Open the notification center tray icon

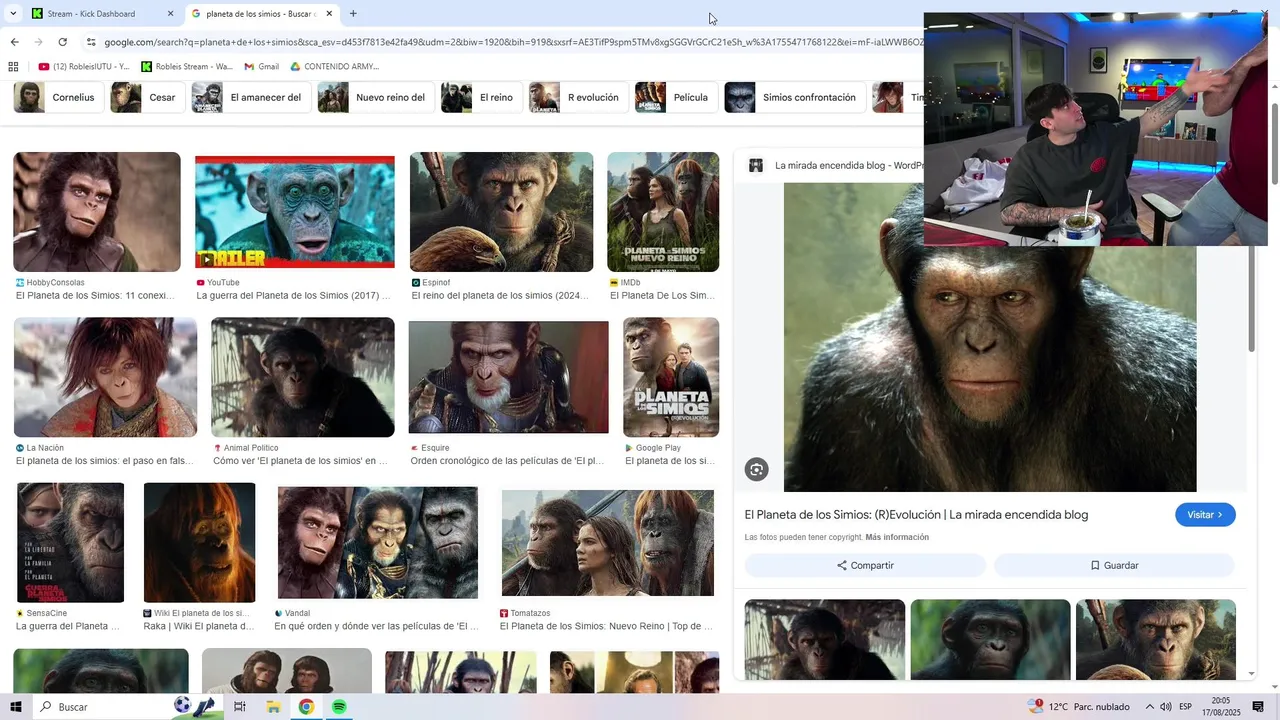pos(1258,707)
